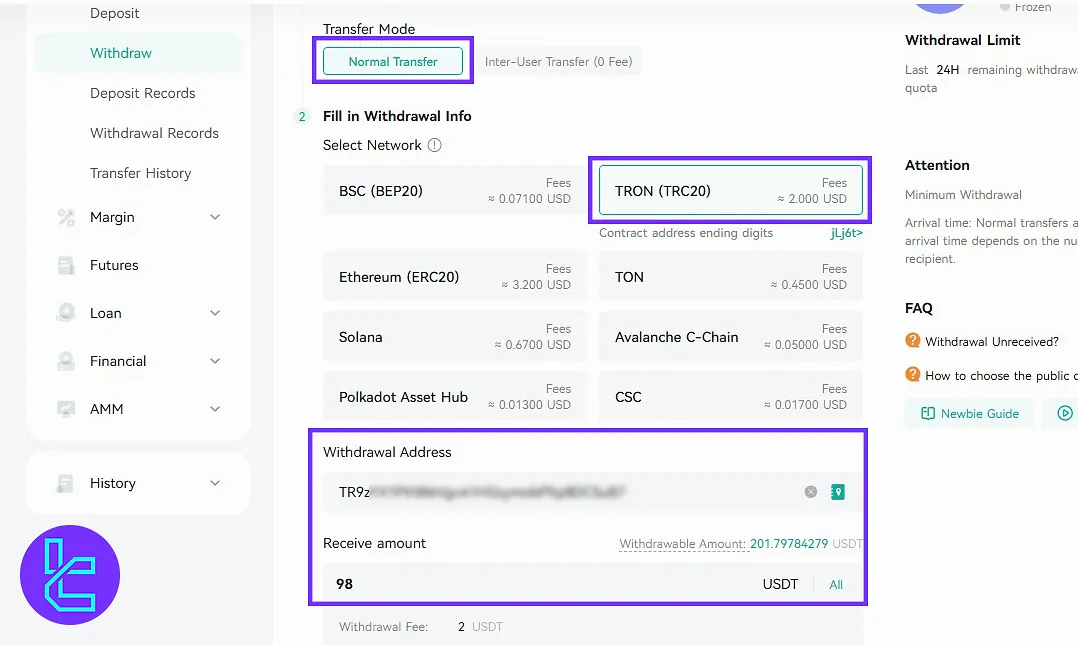This screenshot has width=1078, height=645.
Task: Select Normal Transfer mode
Action: 393,61
